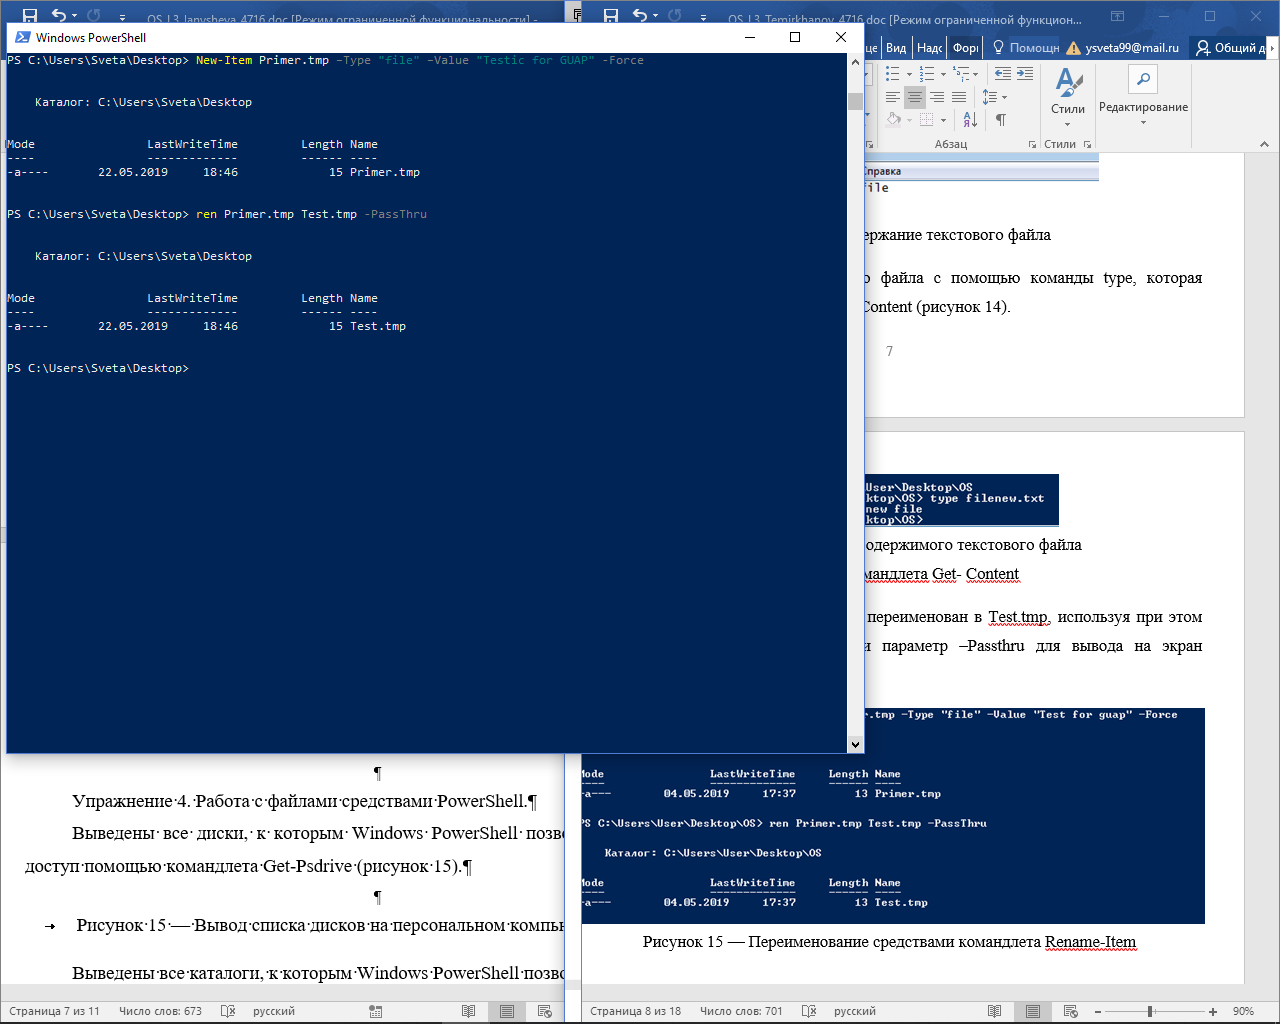Open the Редактирование dropdown

pos(1143,96)
